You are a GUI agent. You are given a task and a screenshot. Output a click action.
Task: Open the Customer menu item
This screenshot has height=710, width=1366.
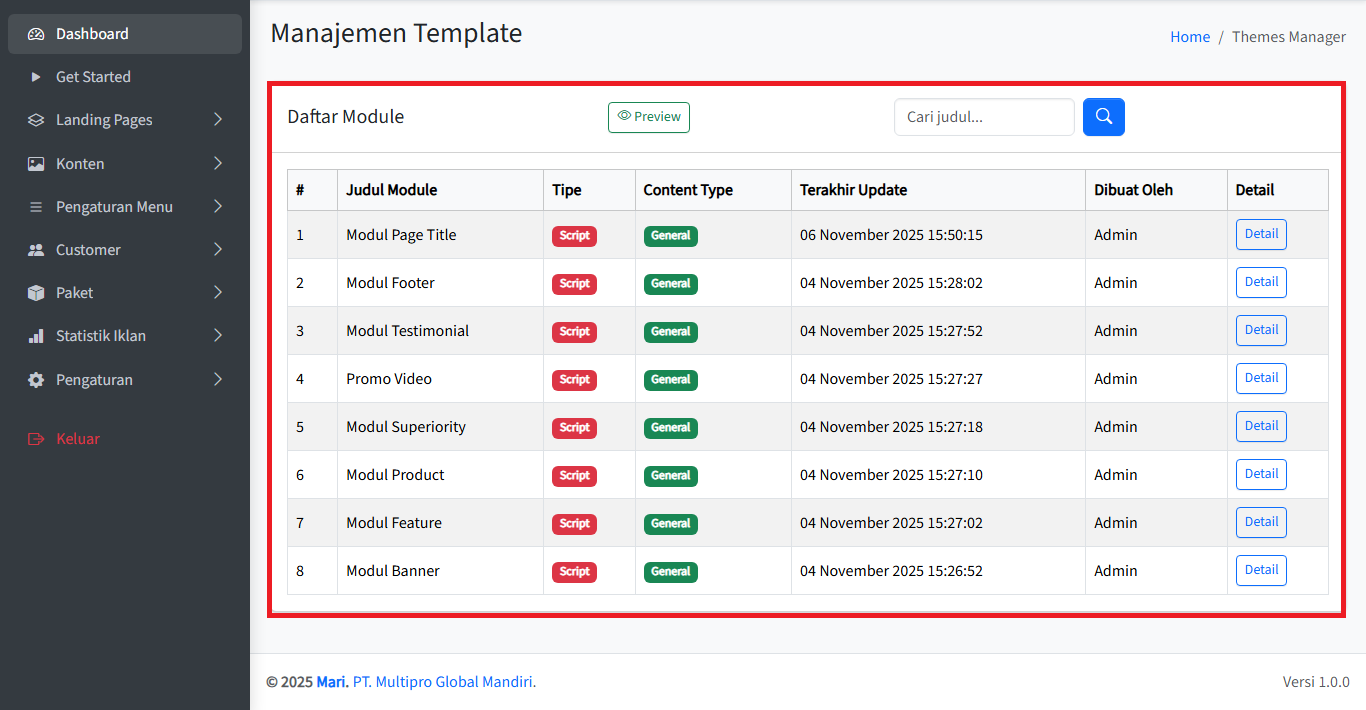click(x=88, y=250)
